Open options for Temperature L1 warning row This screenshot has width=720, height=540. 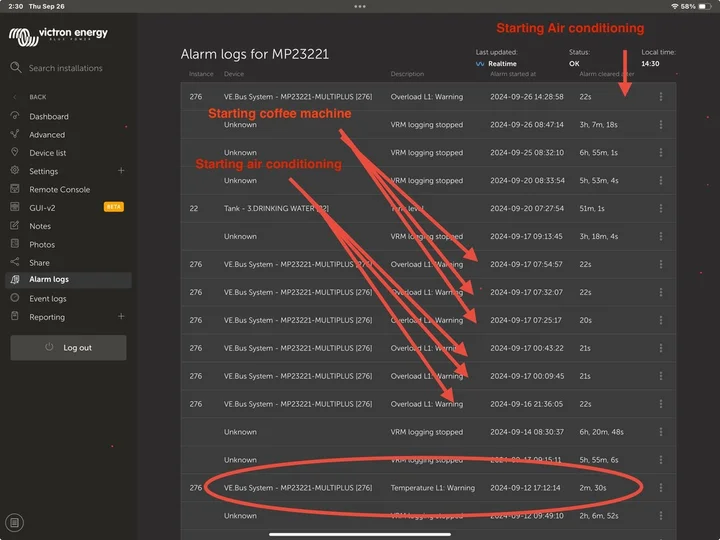tap(661, 488)
